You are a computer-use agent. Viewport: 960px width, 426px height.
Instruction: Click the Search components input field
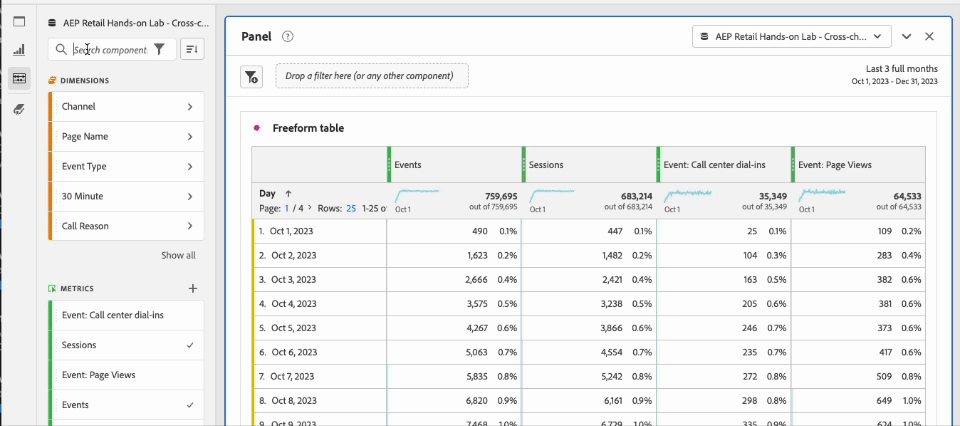click(110, 50)
